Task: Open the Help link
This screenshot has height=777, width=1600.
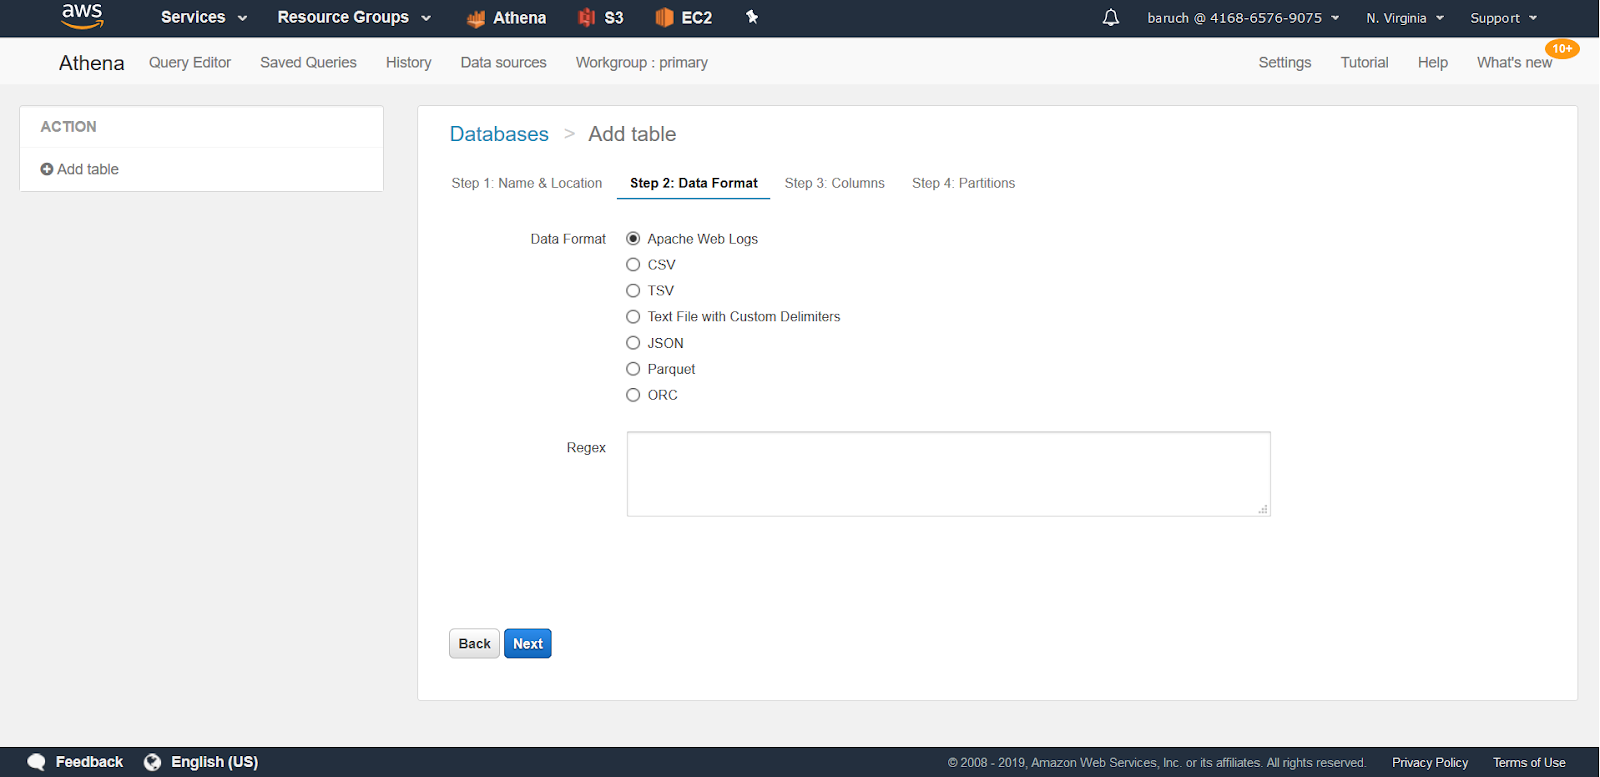Action: pyautogui.click(x=1433, y=62)
